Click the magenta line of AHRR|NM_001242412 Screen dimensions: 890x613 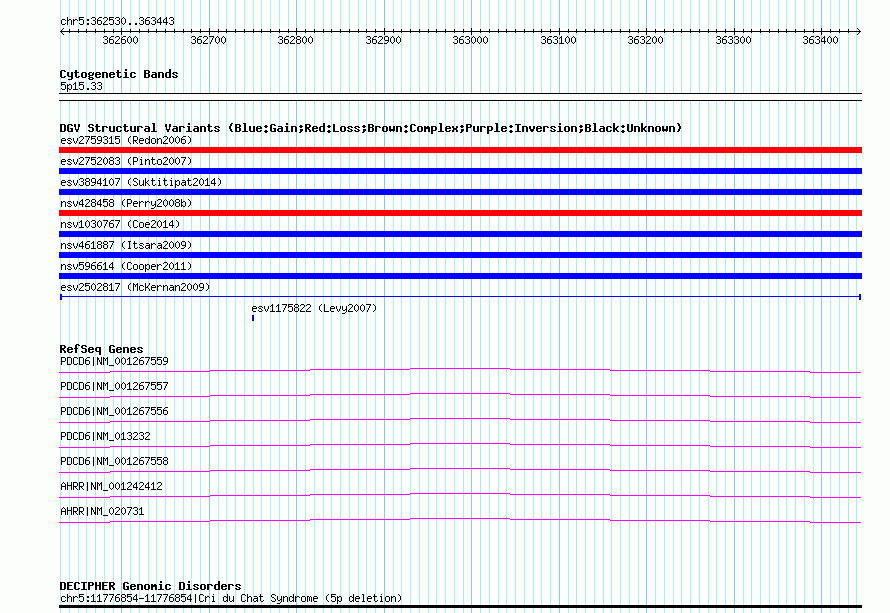(x=460, y=496)
